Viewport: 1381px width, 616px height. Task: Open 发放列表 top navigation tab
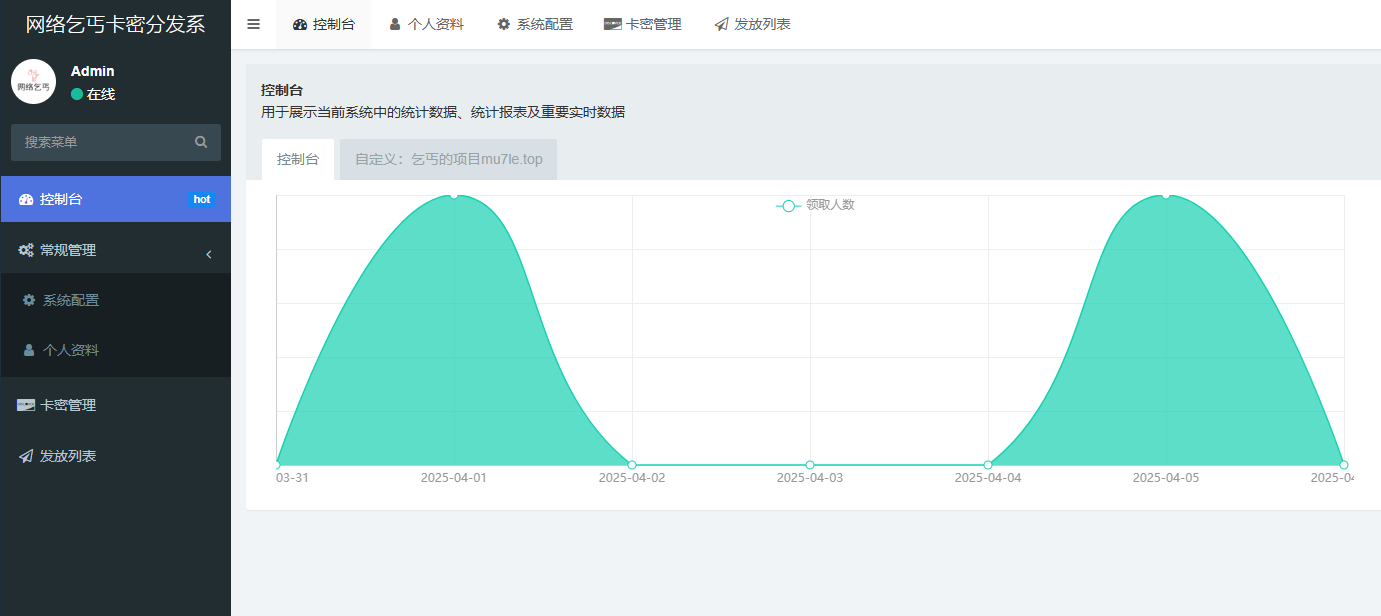pyautogui.click(x=752, y=24)
